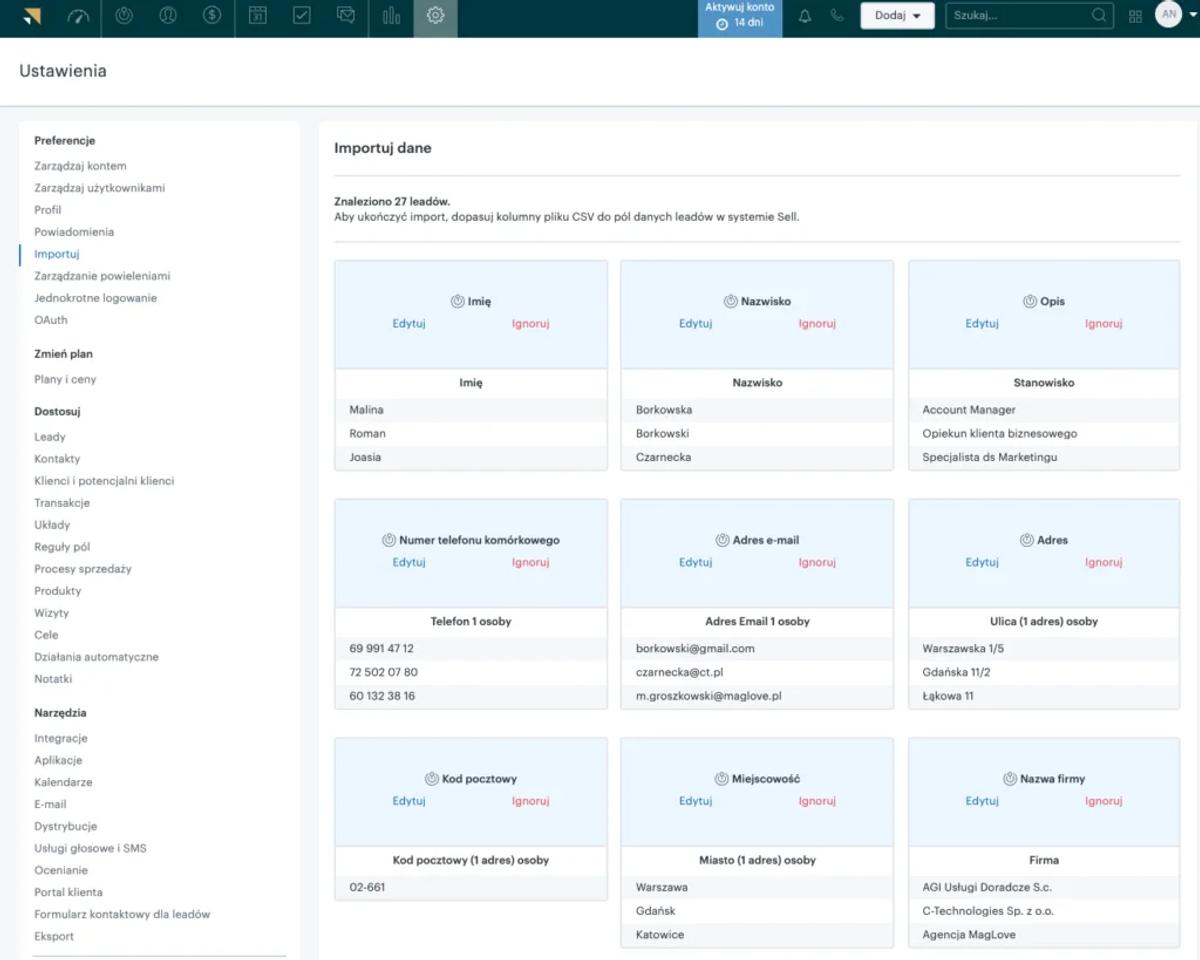
Task: Click Edytuj on the Adres e-mail card
Action: [x=695, y=562]
